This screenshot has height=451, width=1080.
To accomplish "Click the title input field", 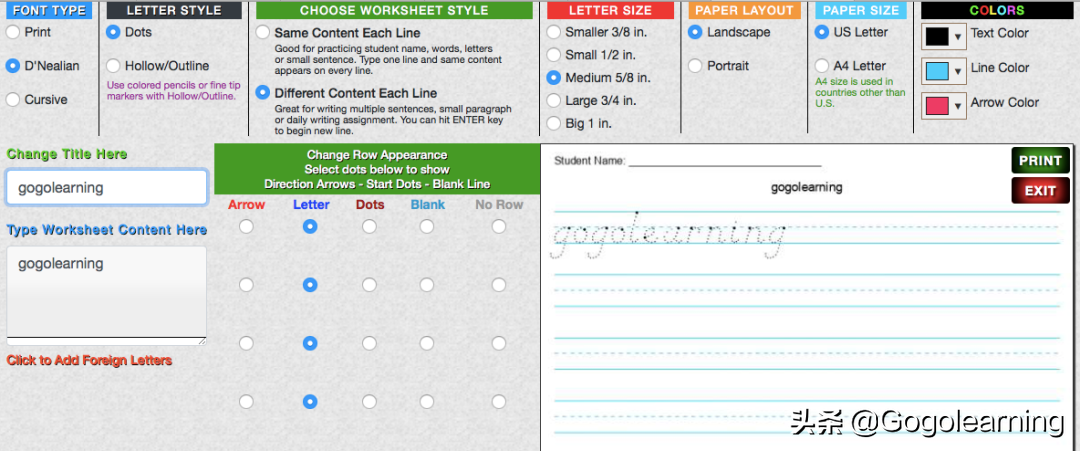I will [106, 187].
